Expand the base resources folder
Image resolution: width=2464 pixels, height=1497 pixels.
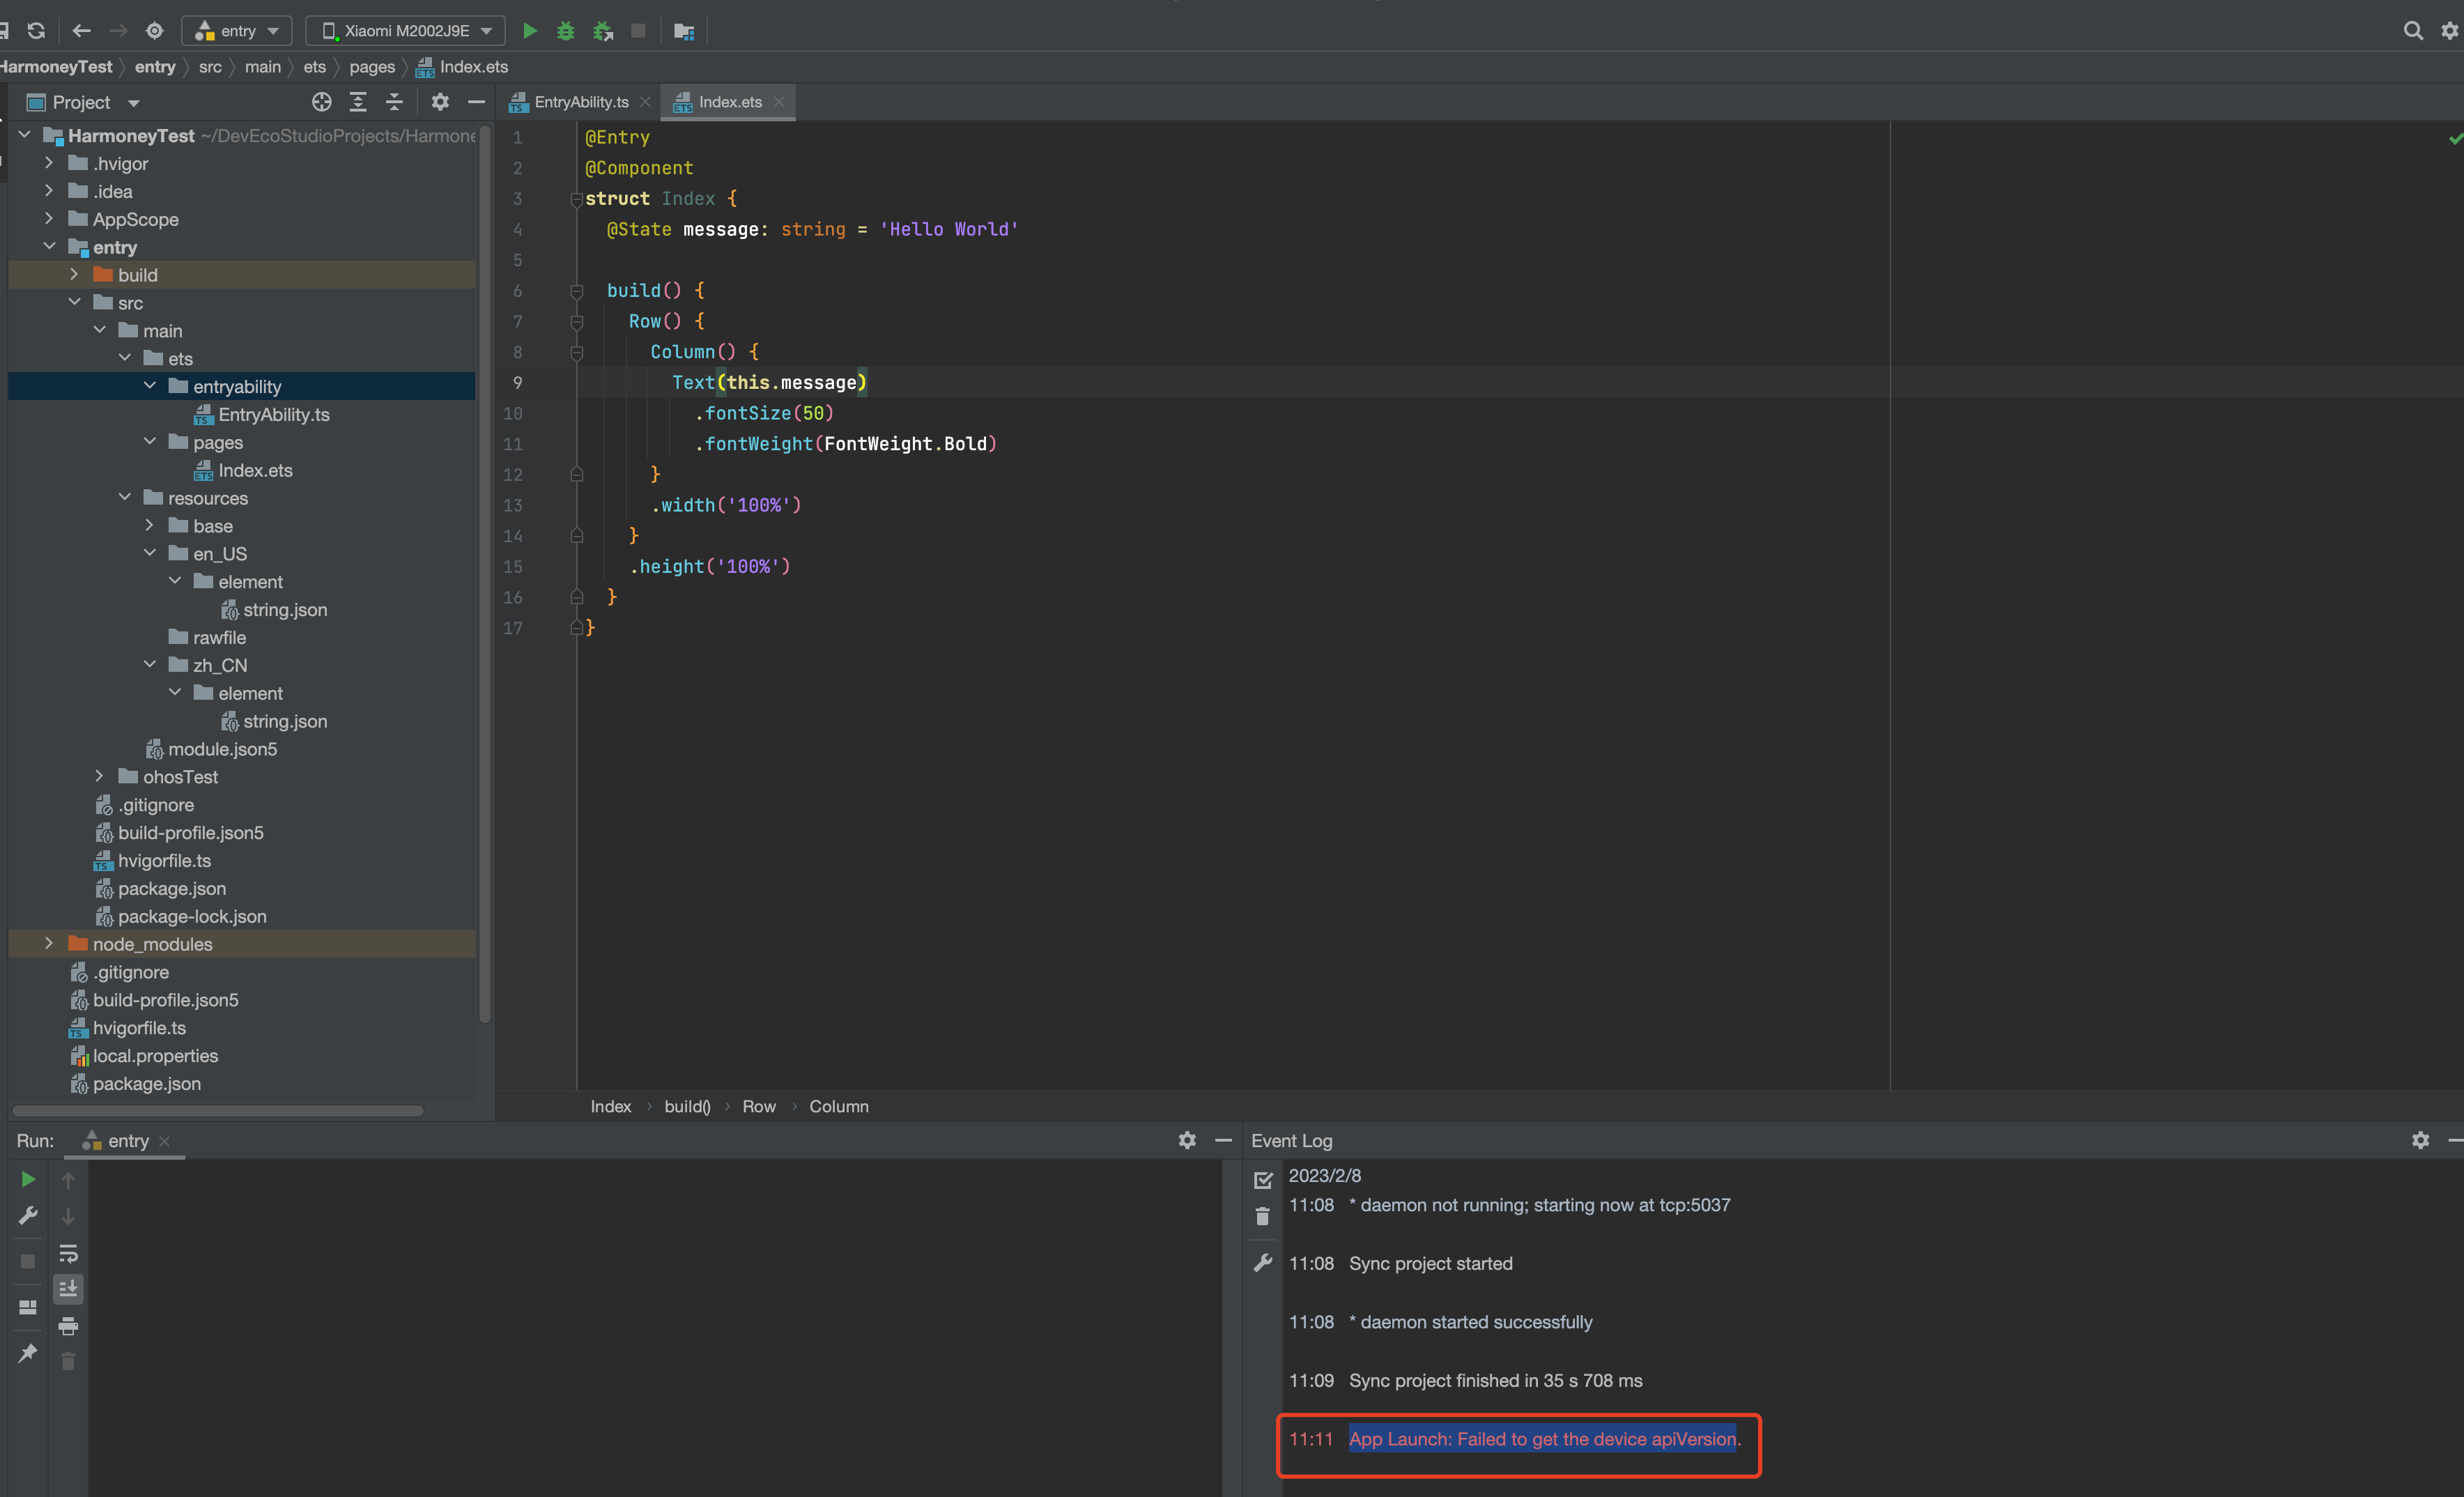150,525
